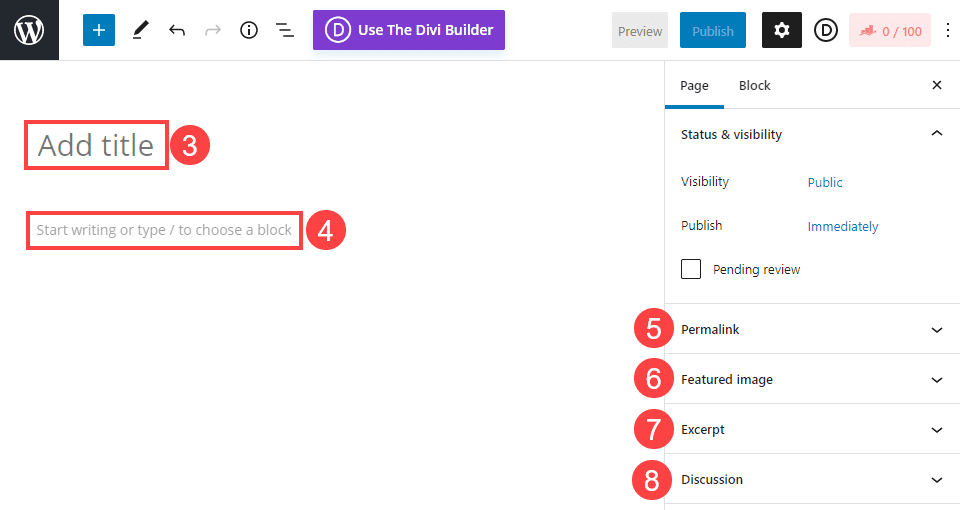Open the list view outline icon
960x510 pixels.
285,30
